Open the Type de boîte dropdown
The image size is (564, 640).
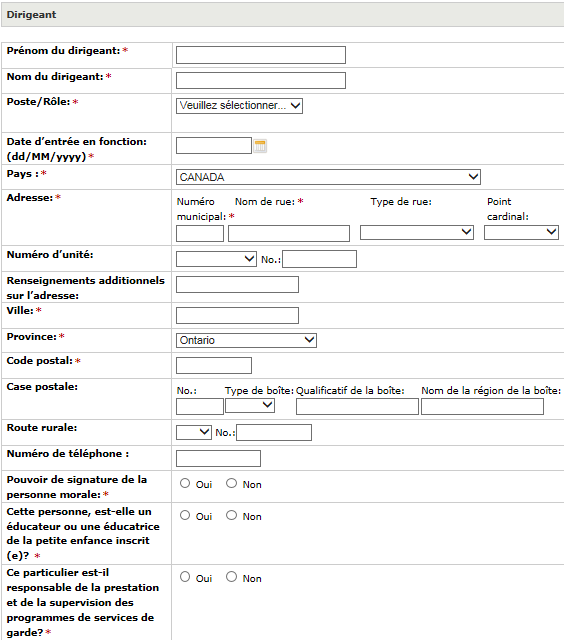click(x=250, y=405)
